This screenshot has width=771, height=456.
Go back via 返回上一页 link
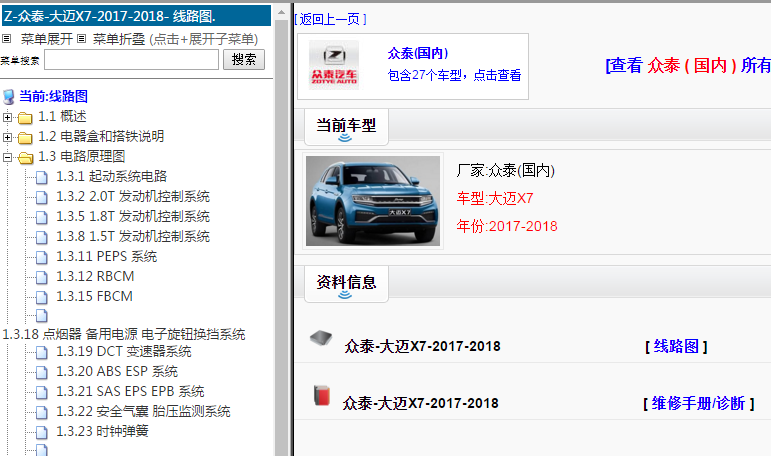(x=330, y=19)
